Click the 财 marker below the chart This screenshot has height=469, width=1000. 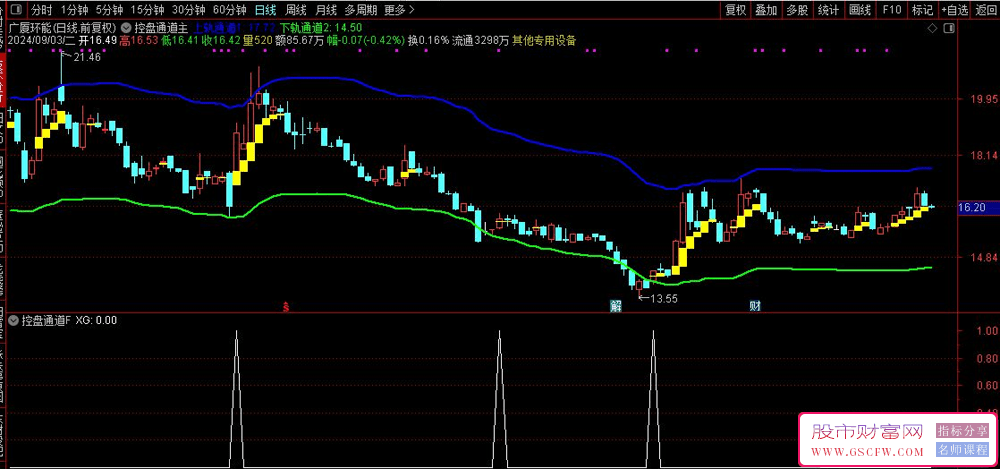[x=754, y=306]
